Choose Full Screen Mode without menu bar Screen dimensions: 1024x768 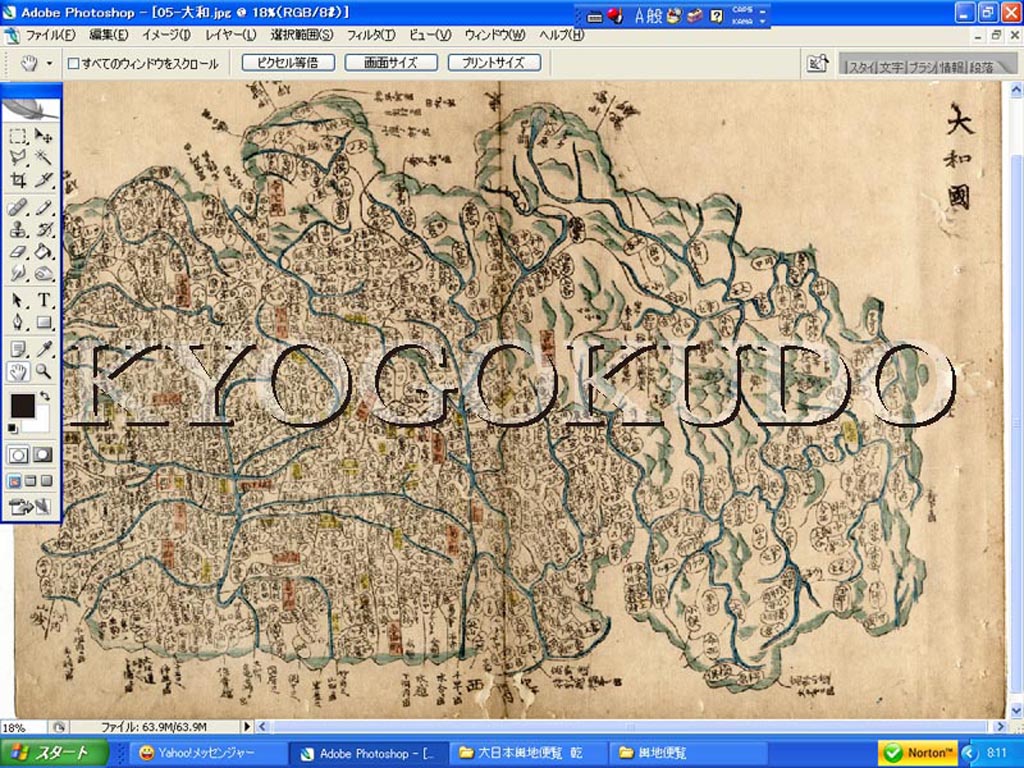point(46,481)
